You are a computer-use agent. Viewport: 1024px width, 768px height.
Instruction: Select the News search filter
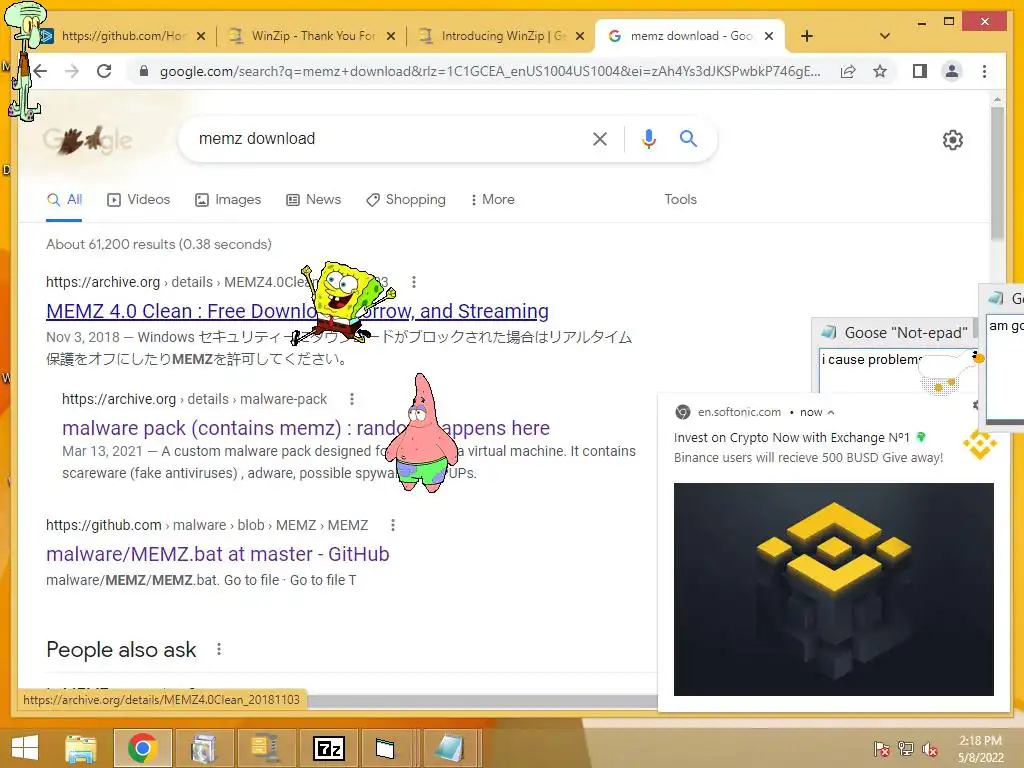pos(313,199)
